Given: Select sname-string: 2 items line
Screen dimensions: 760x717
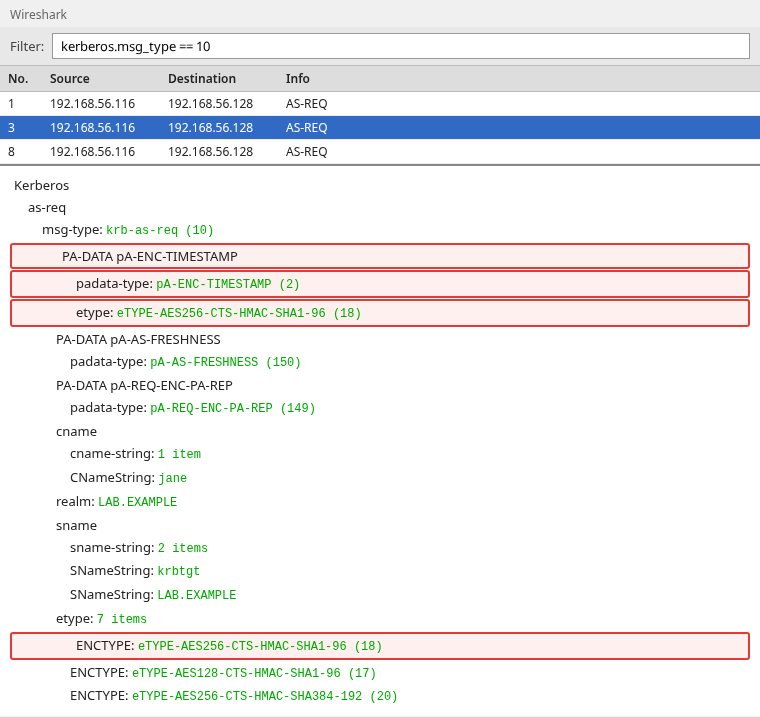Looking at the screenshot, I should [x=139, y=548].
